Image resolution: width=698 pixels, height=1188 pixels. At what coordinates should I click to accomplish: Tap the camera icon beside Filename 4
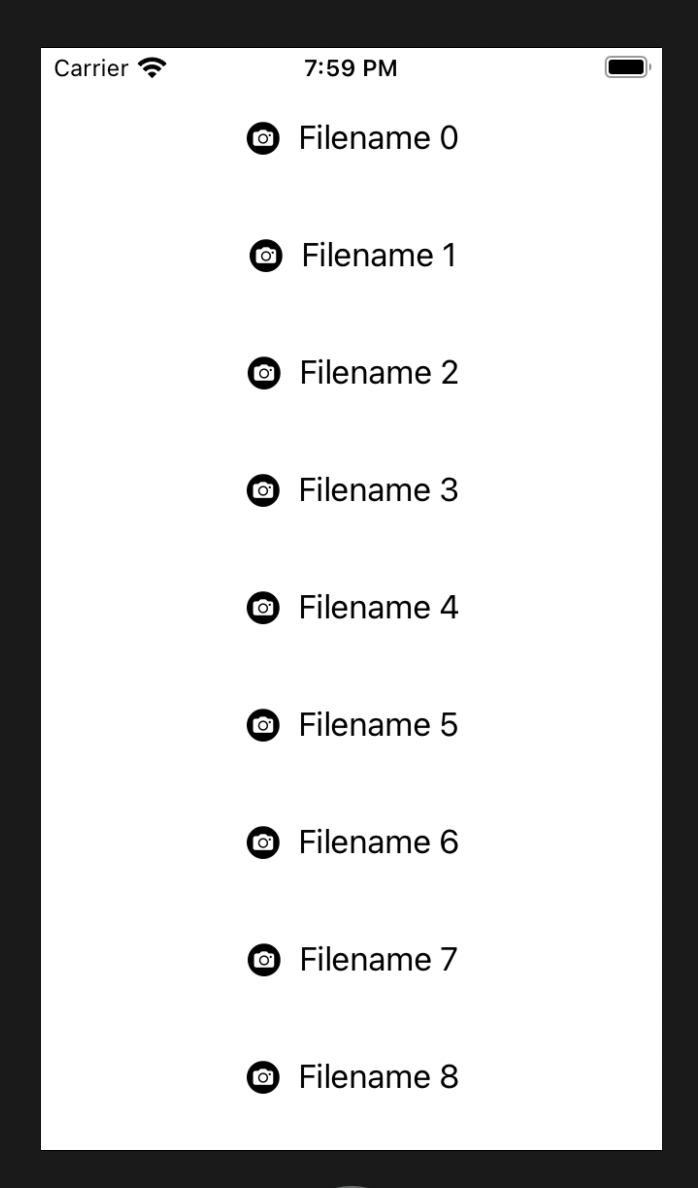(263, 608)
